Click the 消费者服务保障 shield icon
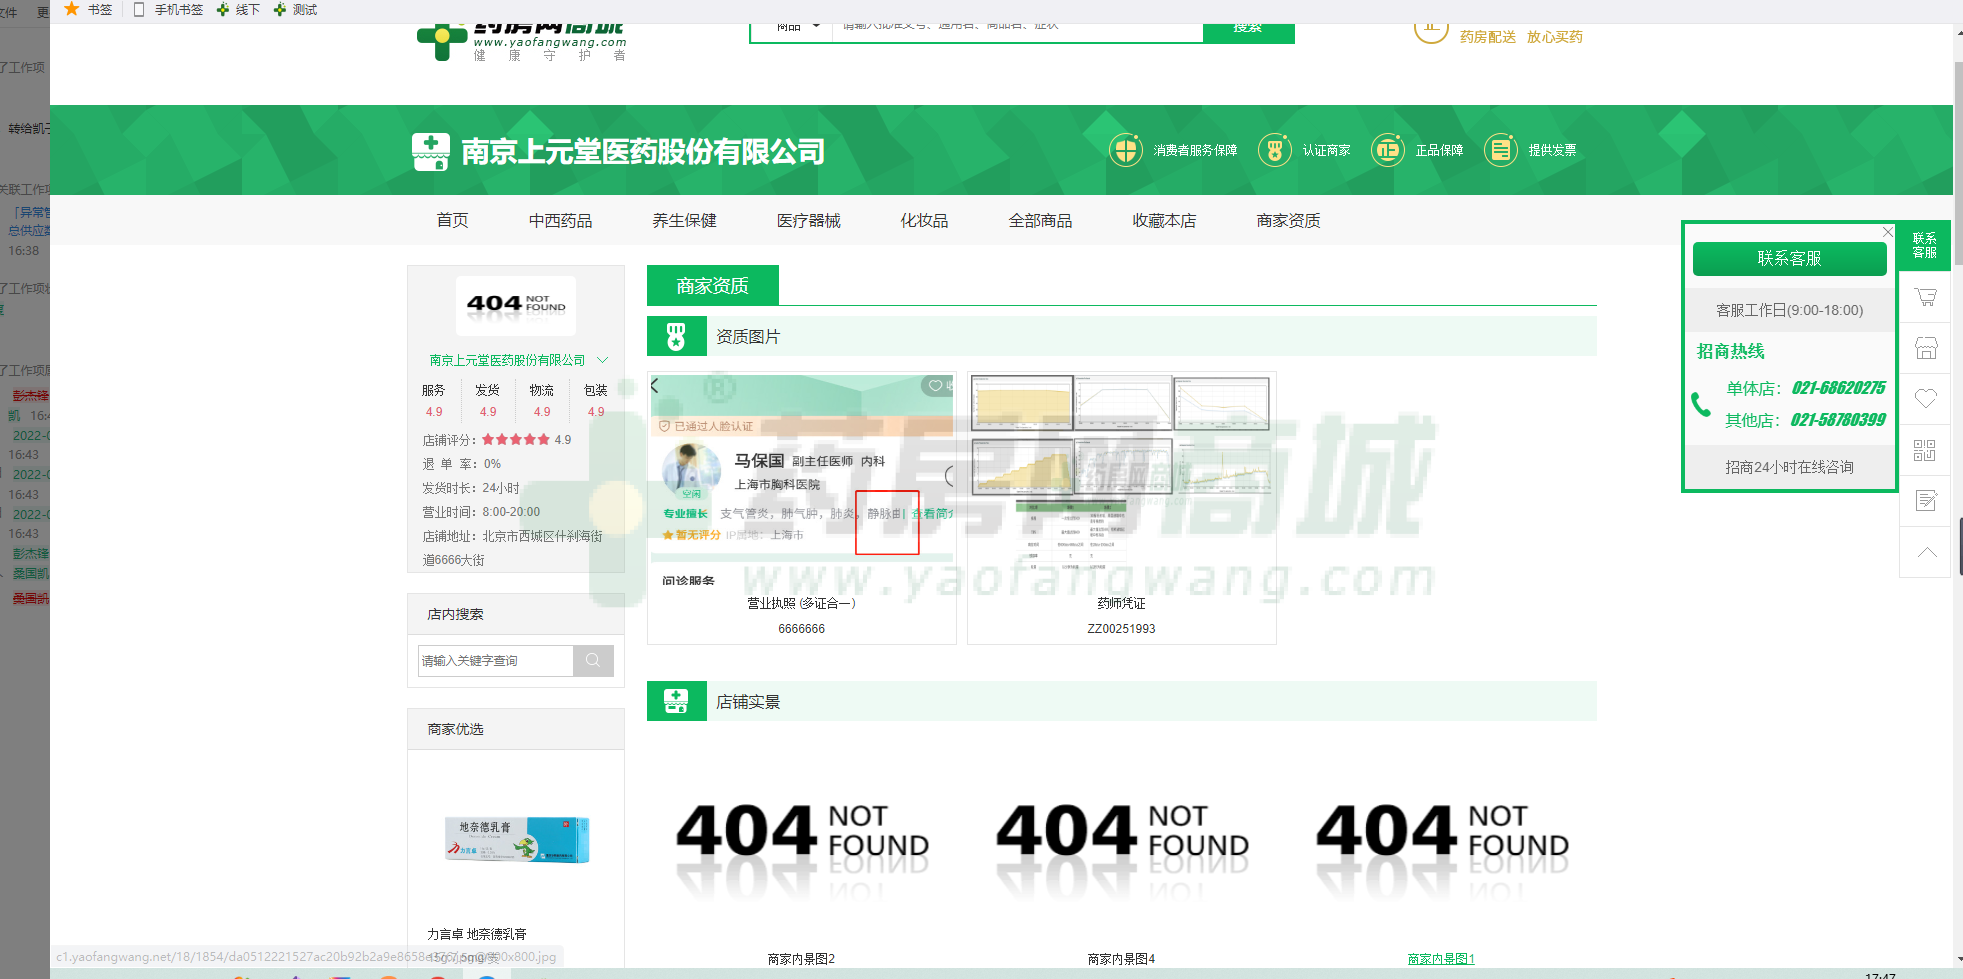The height and width of the screenshot is (979, 1963). point(1124,149)
